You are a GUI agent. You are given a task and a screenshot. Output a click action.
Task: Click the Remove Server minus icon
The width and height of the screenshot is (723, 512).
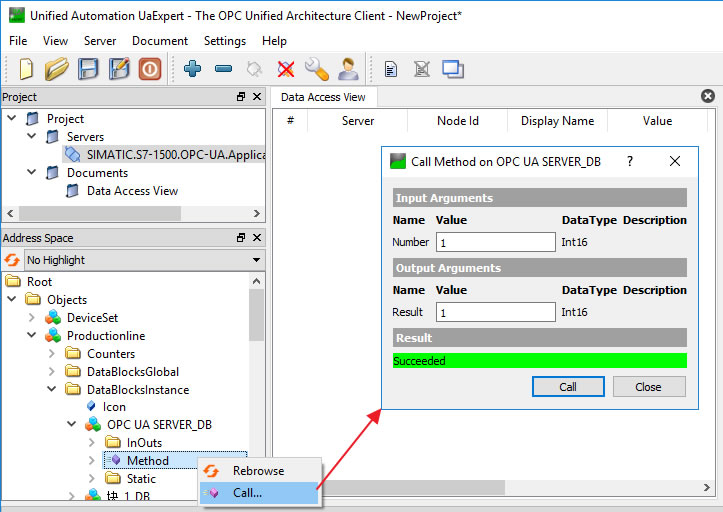point(224,69)
